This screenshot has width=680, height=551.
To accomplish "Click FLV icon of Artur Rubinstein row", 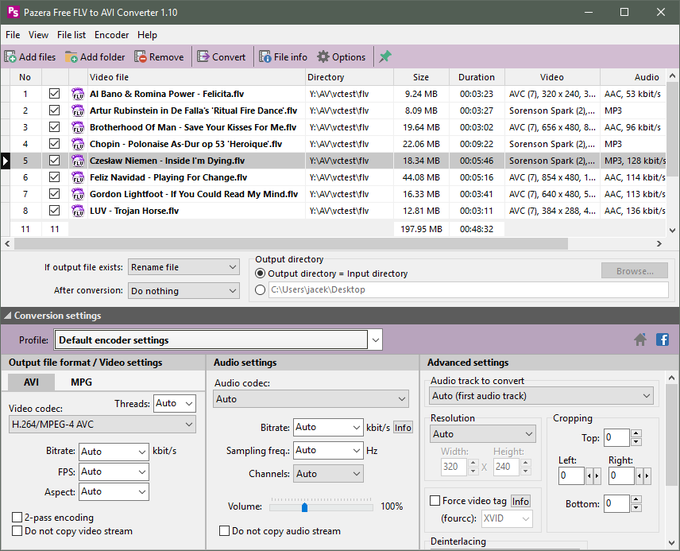I will [x=78, y=111].
